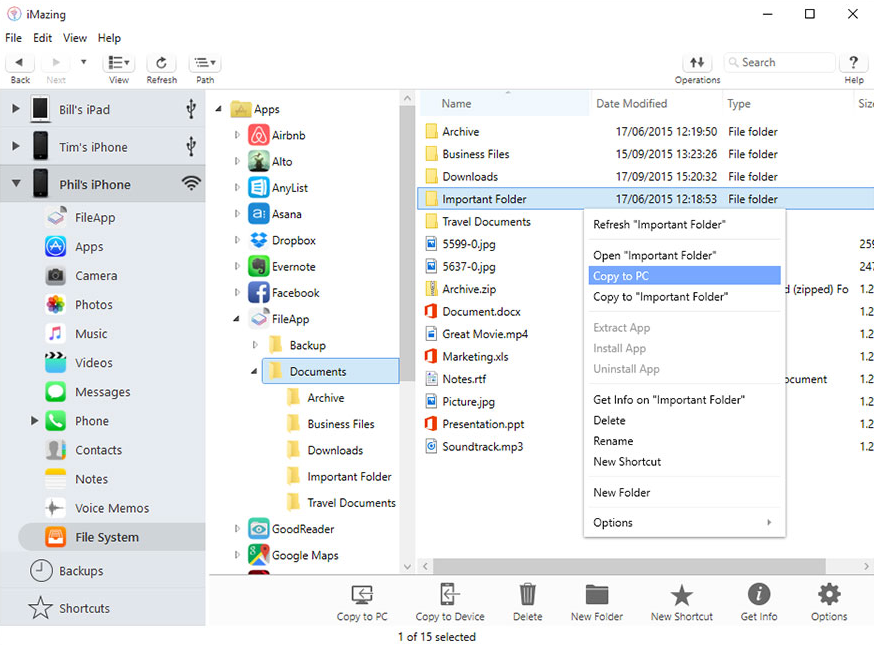This screenshot has width=874, height=645.
Task: Expand the Phone sidebar item
Action: coord(35,420)
